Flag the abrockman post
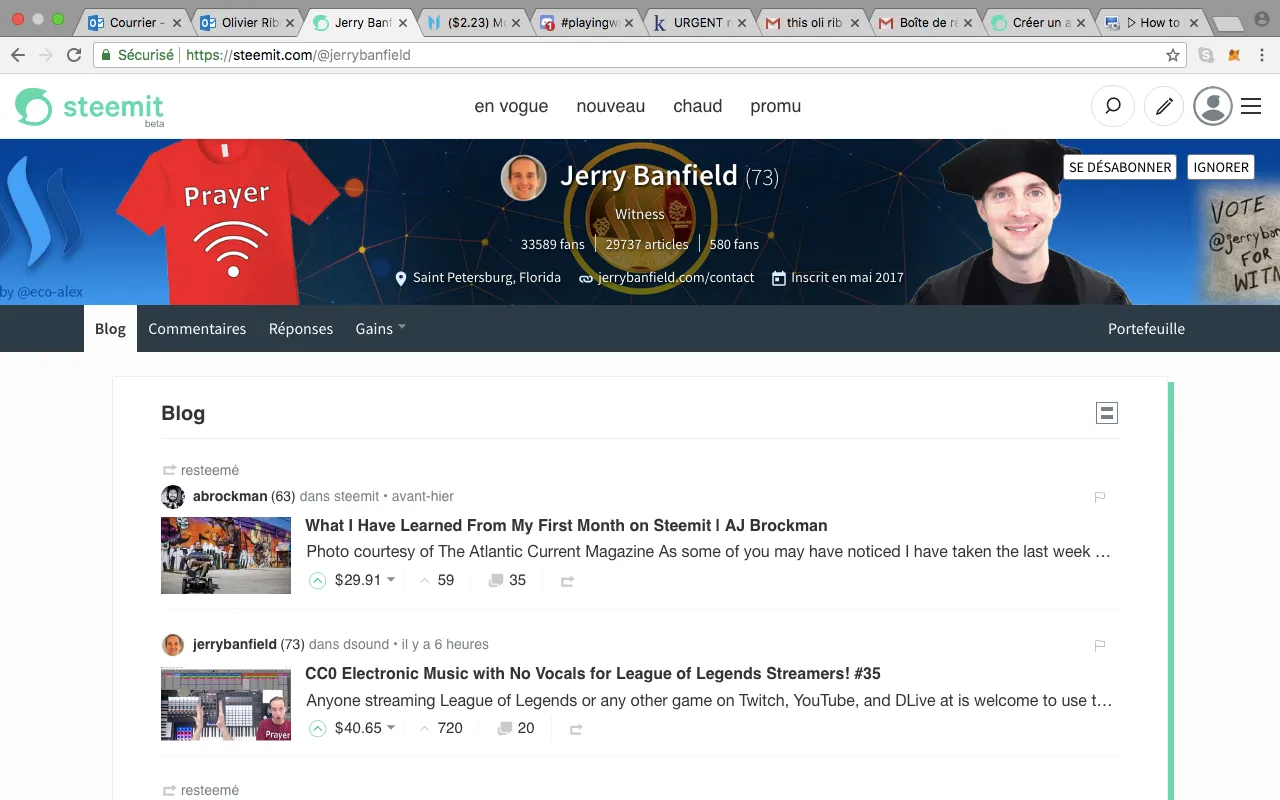Screen dimensions: 1280x800 1099,497
